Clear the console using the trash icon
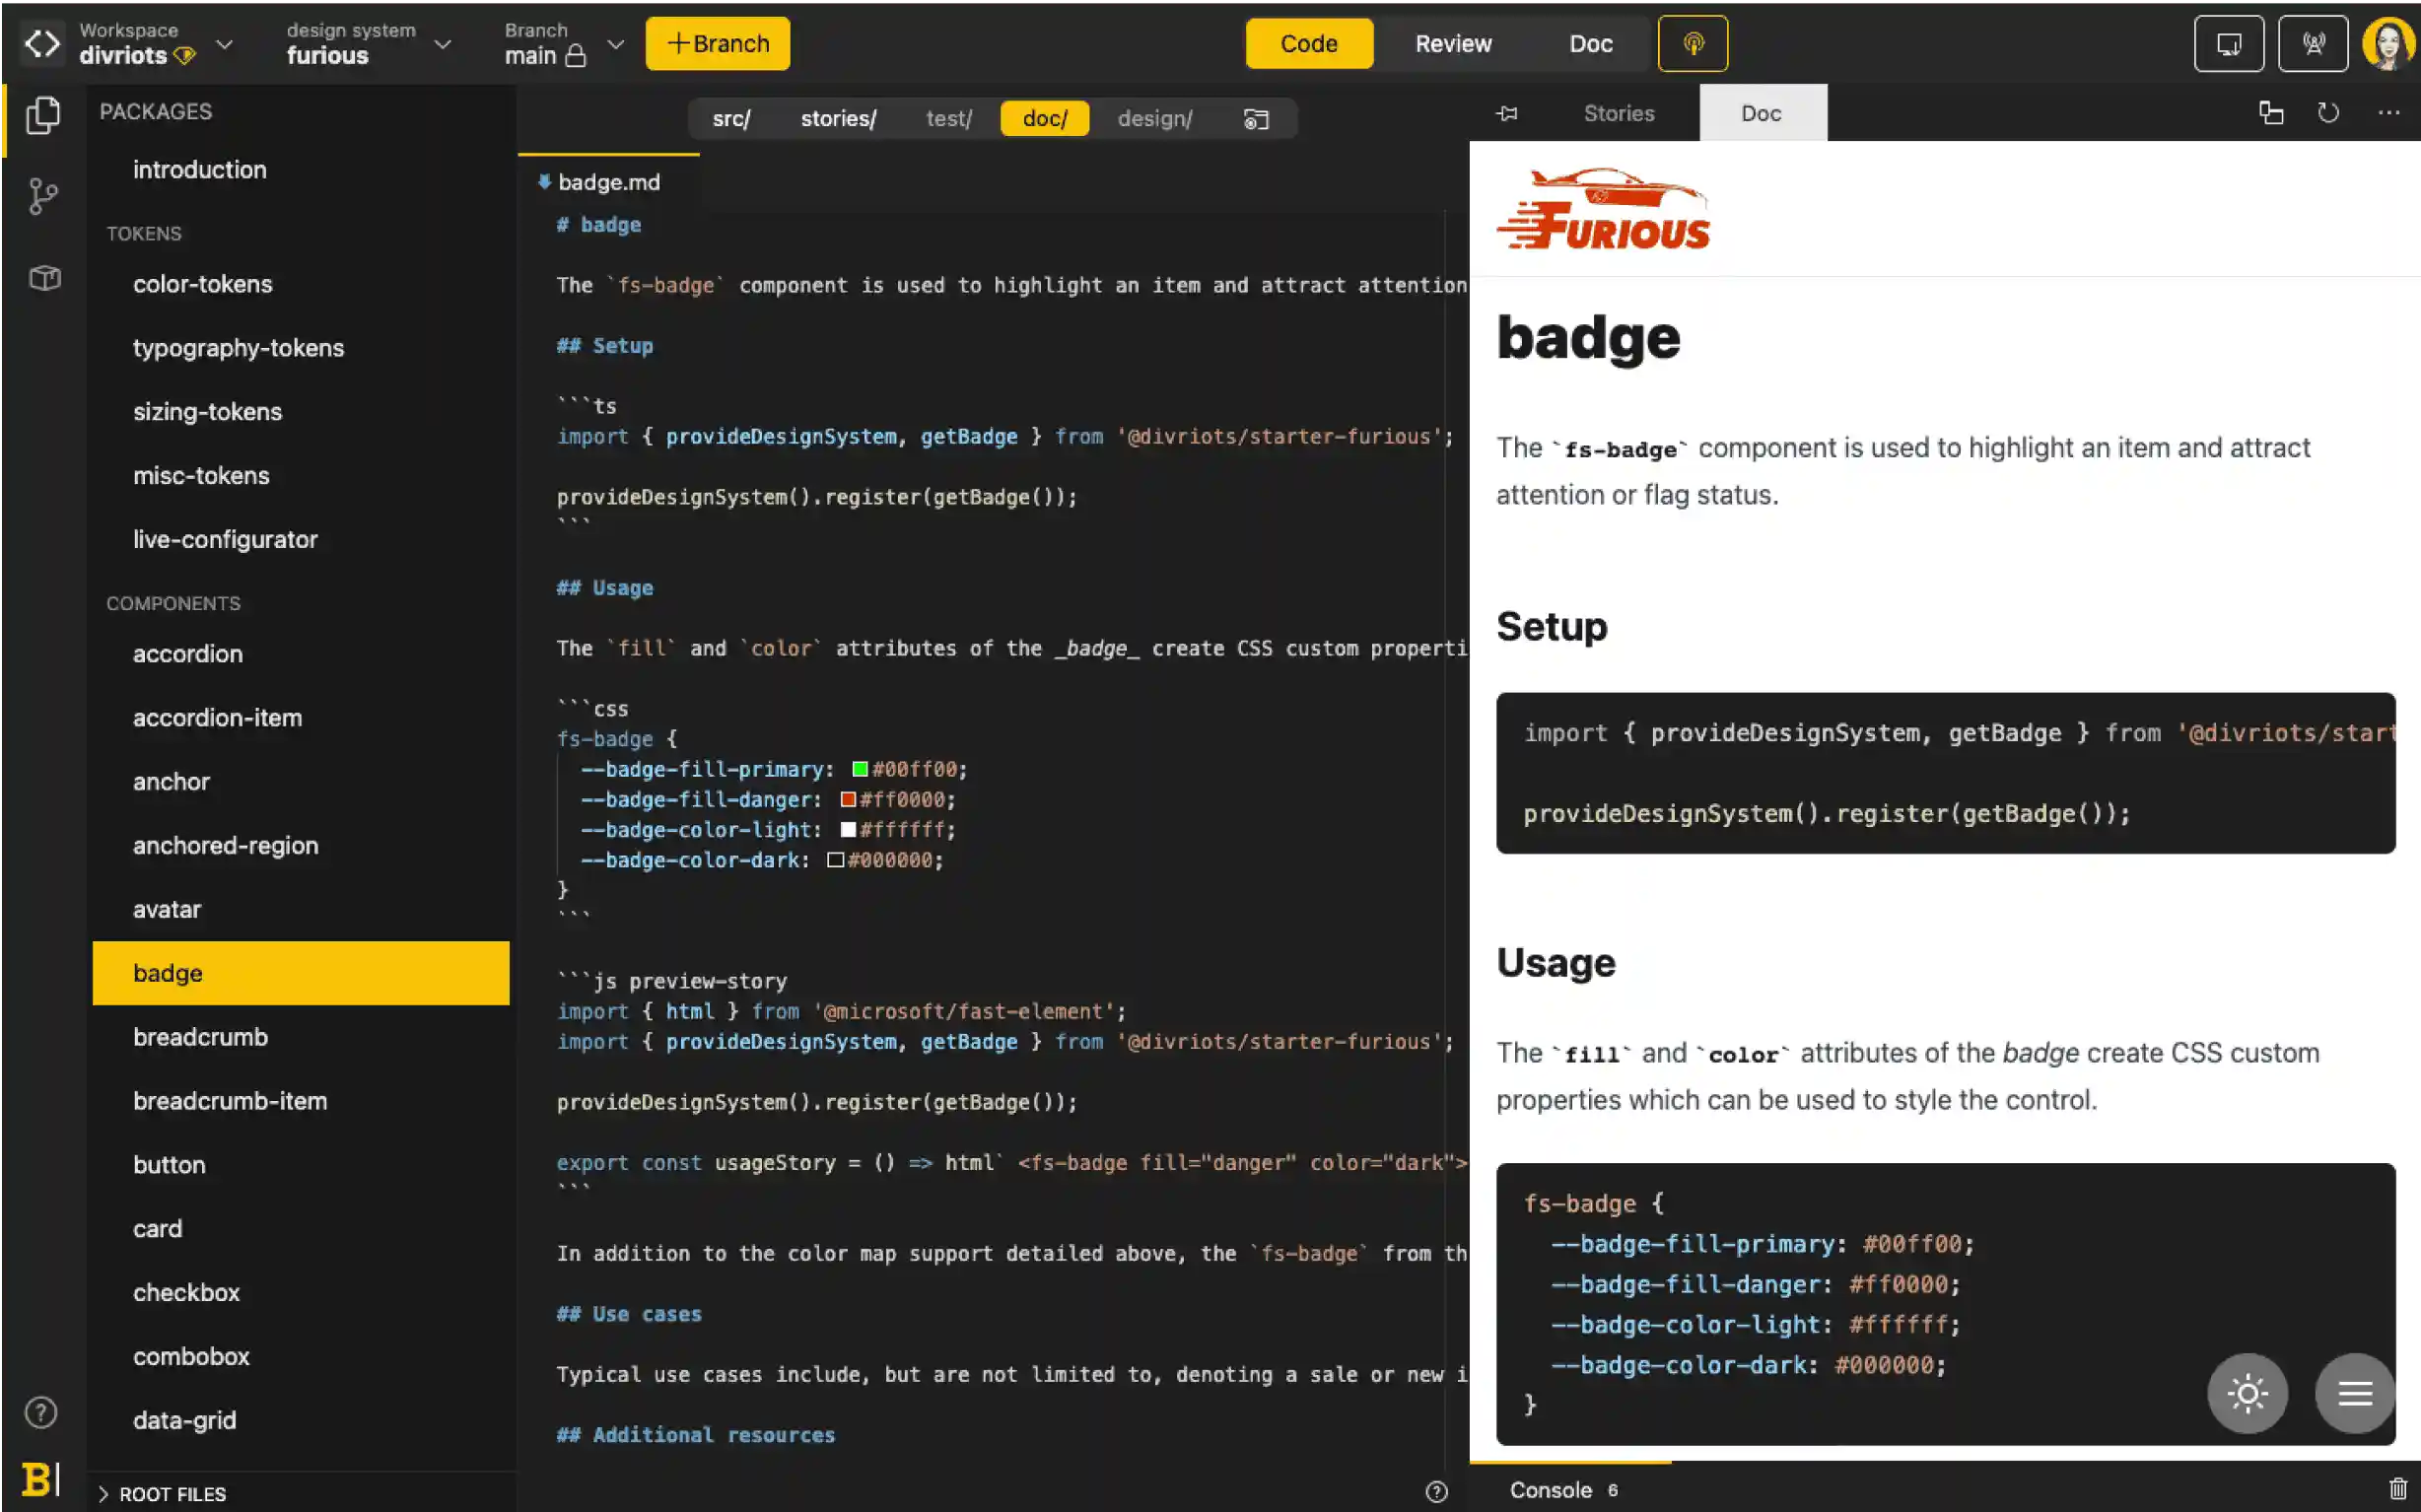Image resolution: width=2421 pixels, height=1512 pixels. (x=2398, y=1489)
